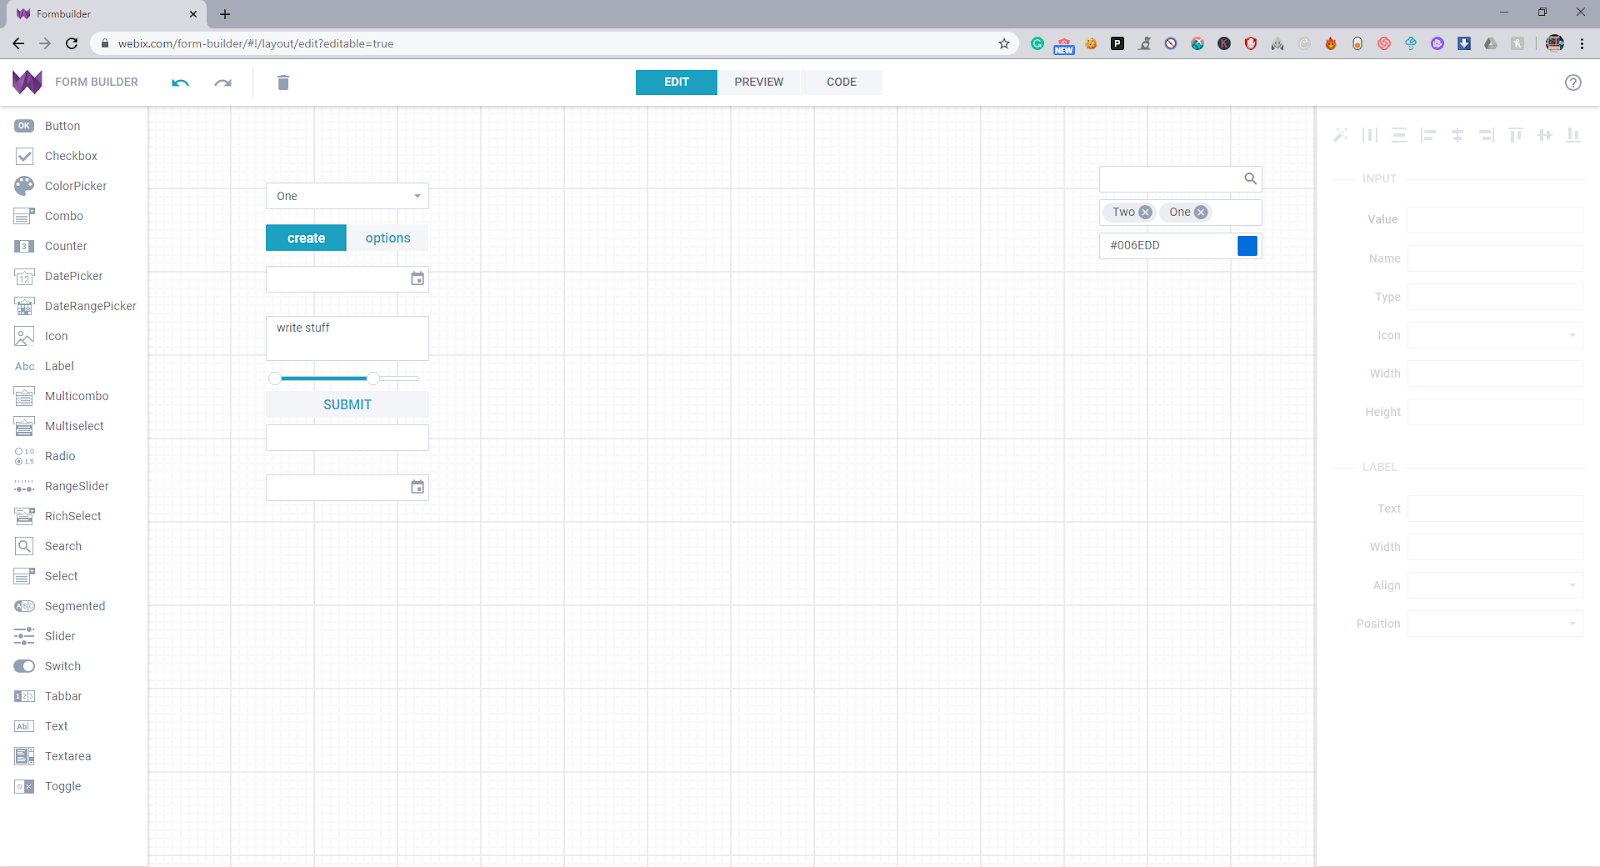The height and width of the screenshot is (867, 1600).
Task: Click the search magnifier icon in canvas field
Action: (x=1250, y=179)
